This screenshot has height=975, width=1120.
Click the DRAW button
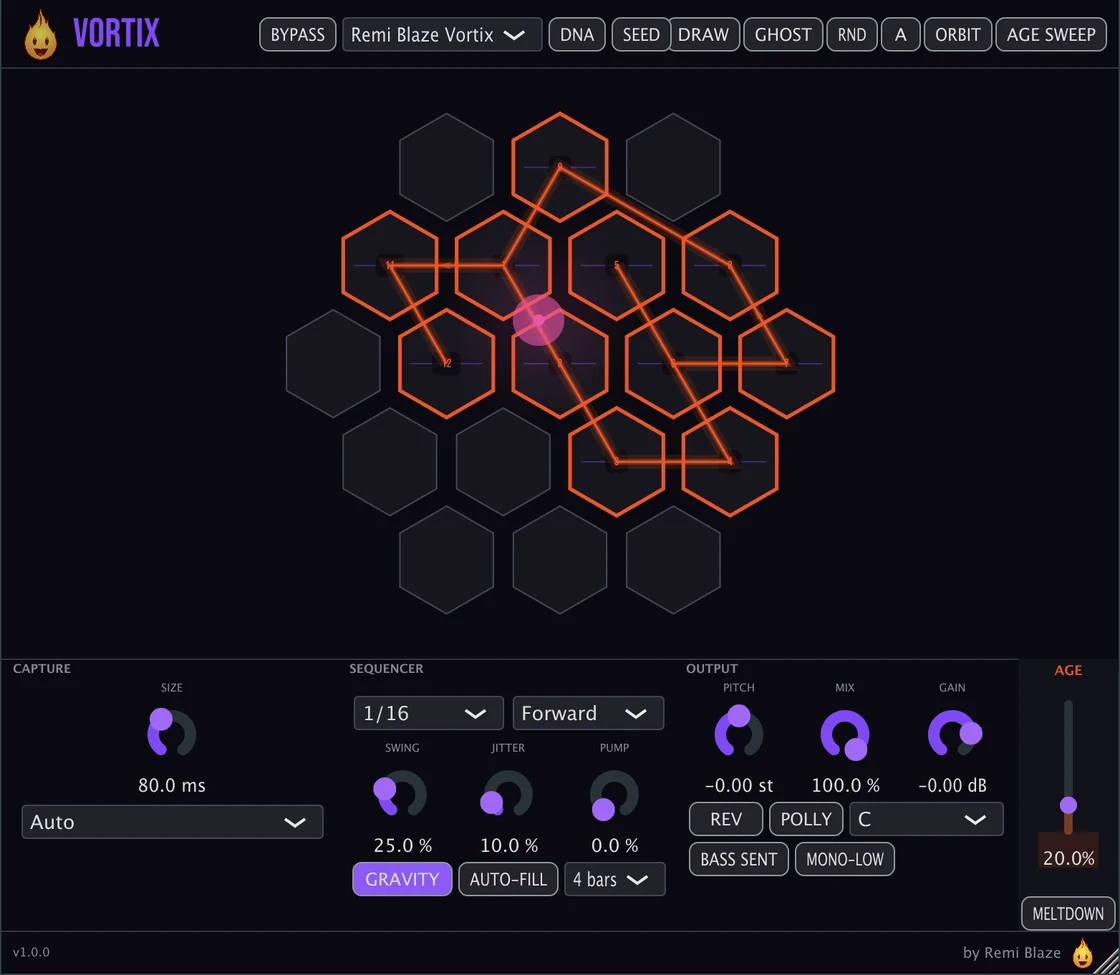pos(704,34)
